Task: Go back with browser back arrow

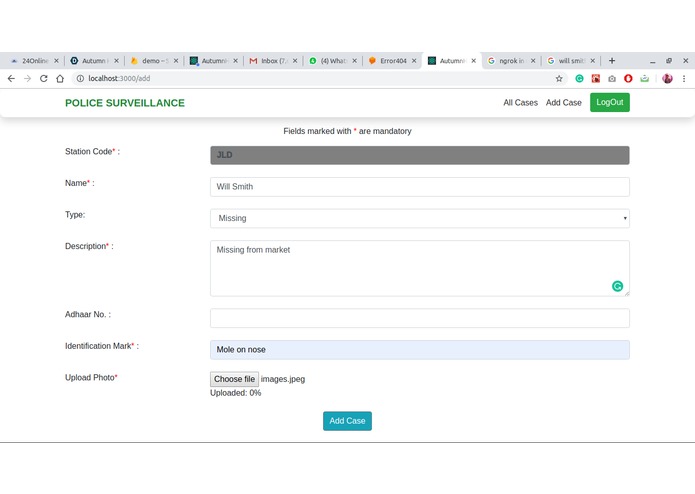Action: click(11, 78)
